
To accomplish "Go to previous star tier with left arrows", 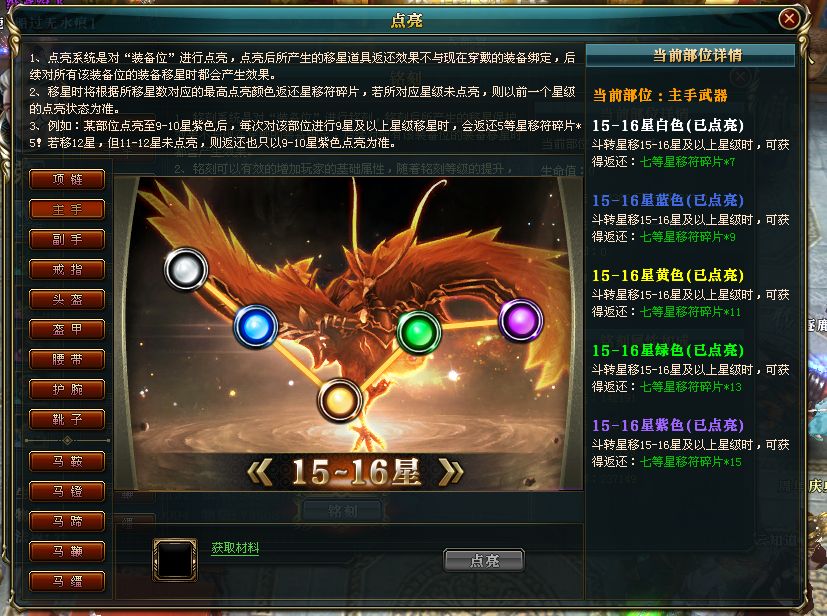I will click(259, 471).
